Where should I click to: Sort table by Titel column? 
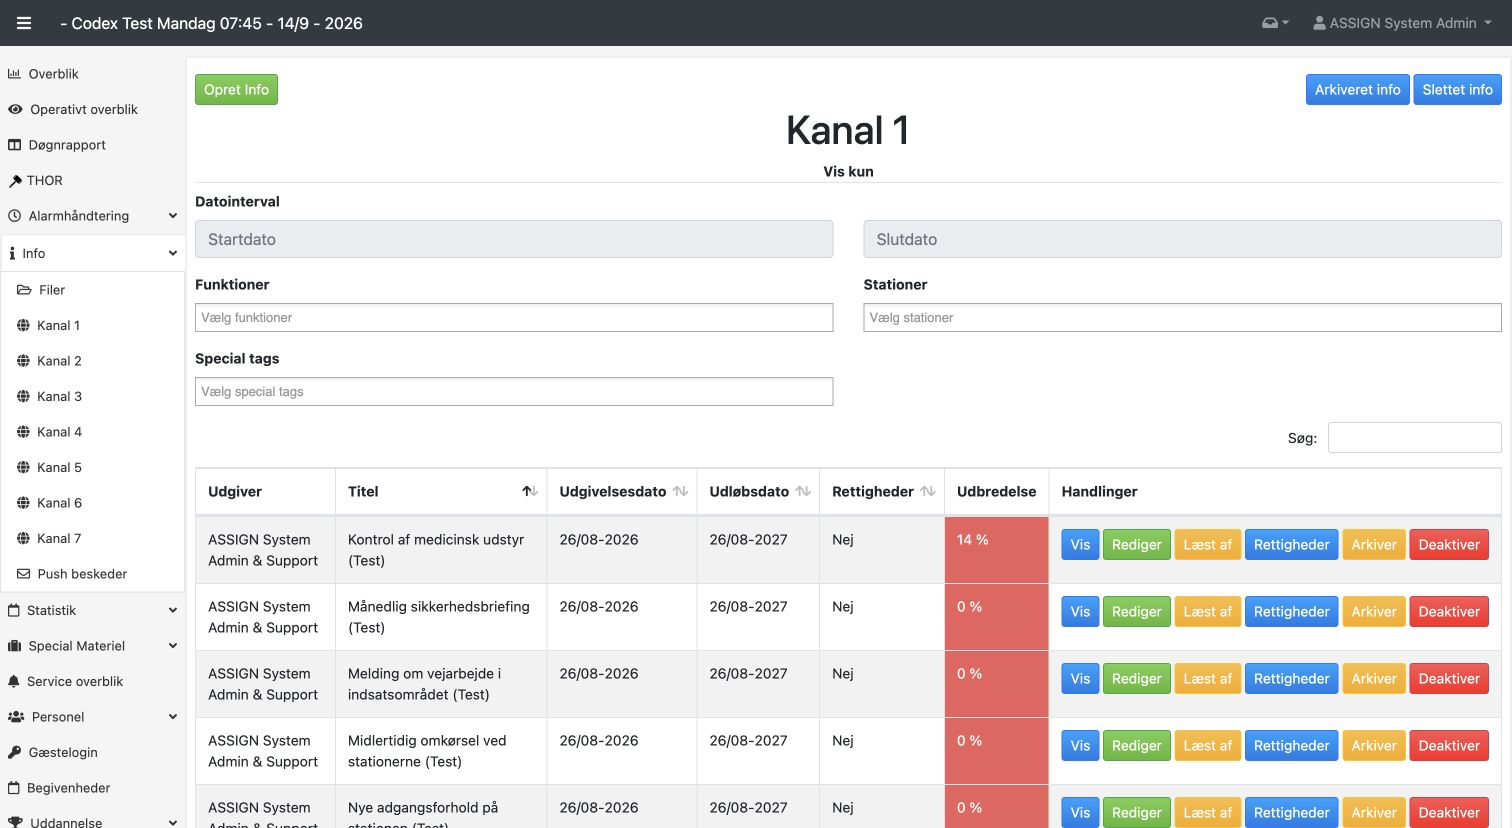(x=441, y=492)
